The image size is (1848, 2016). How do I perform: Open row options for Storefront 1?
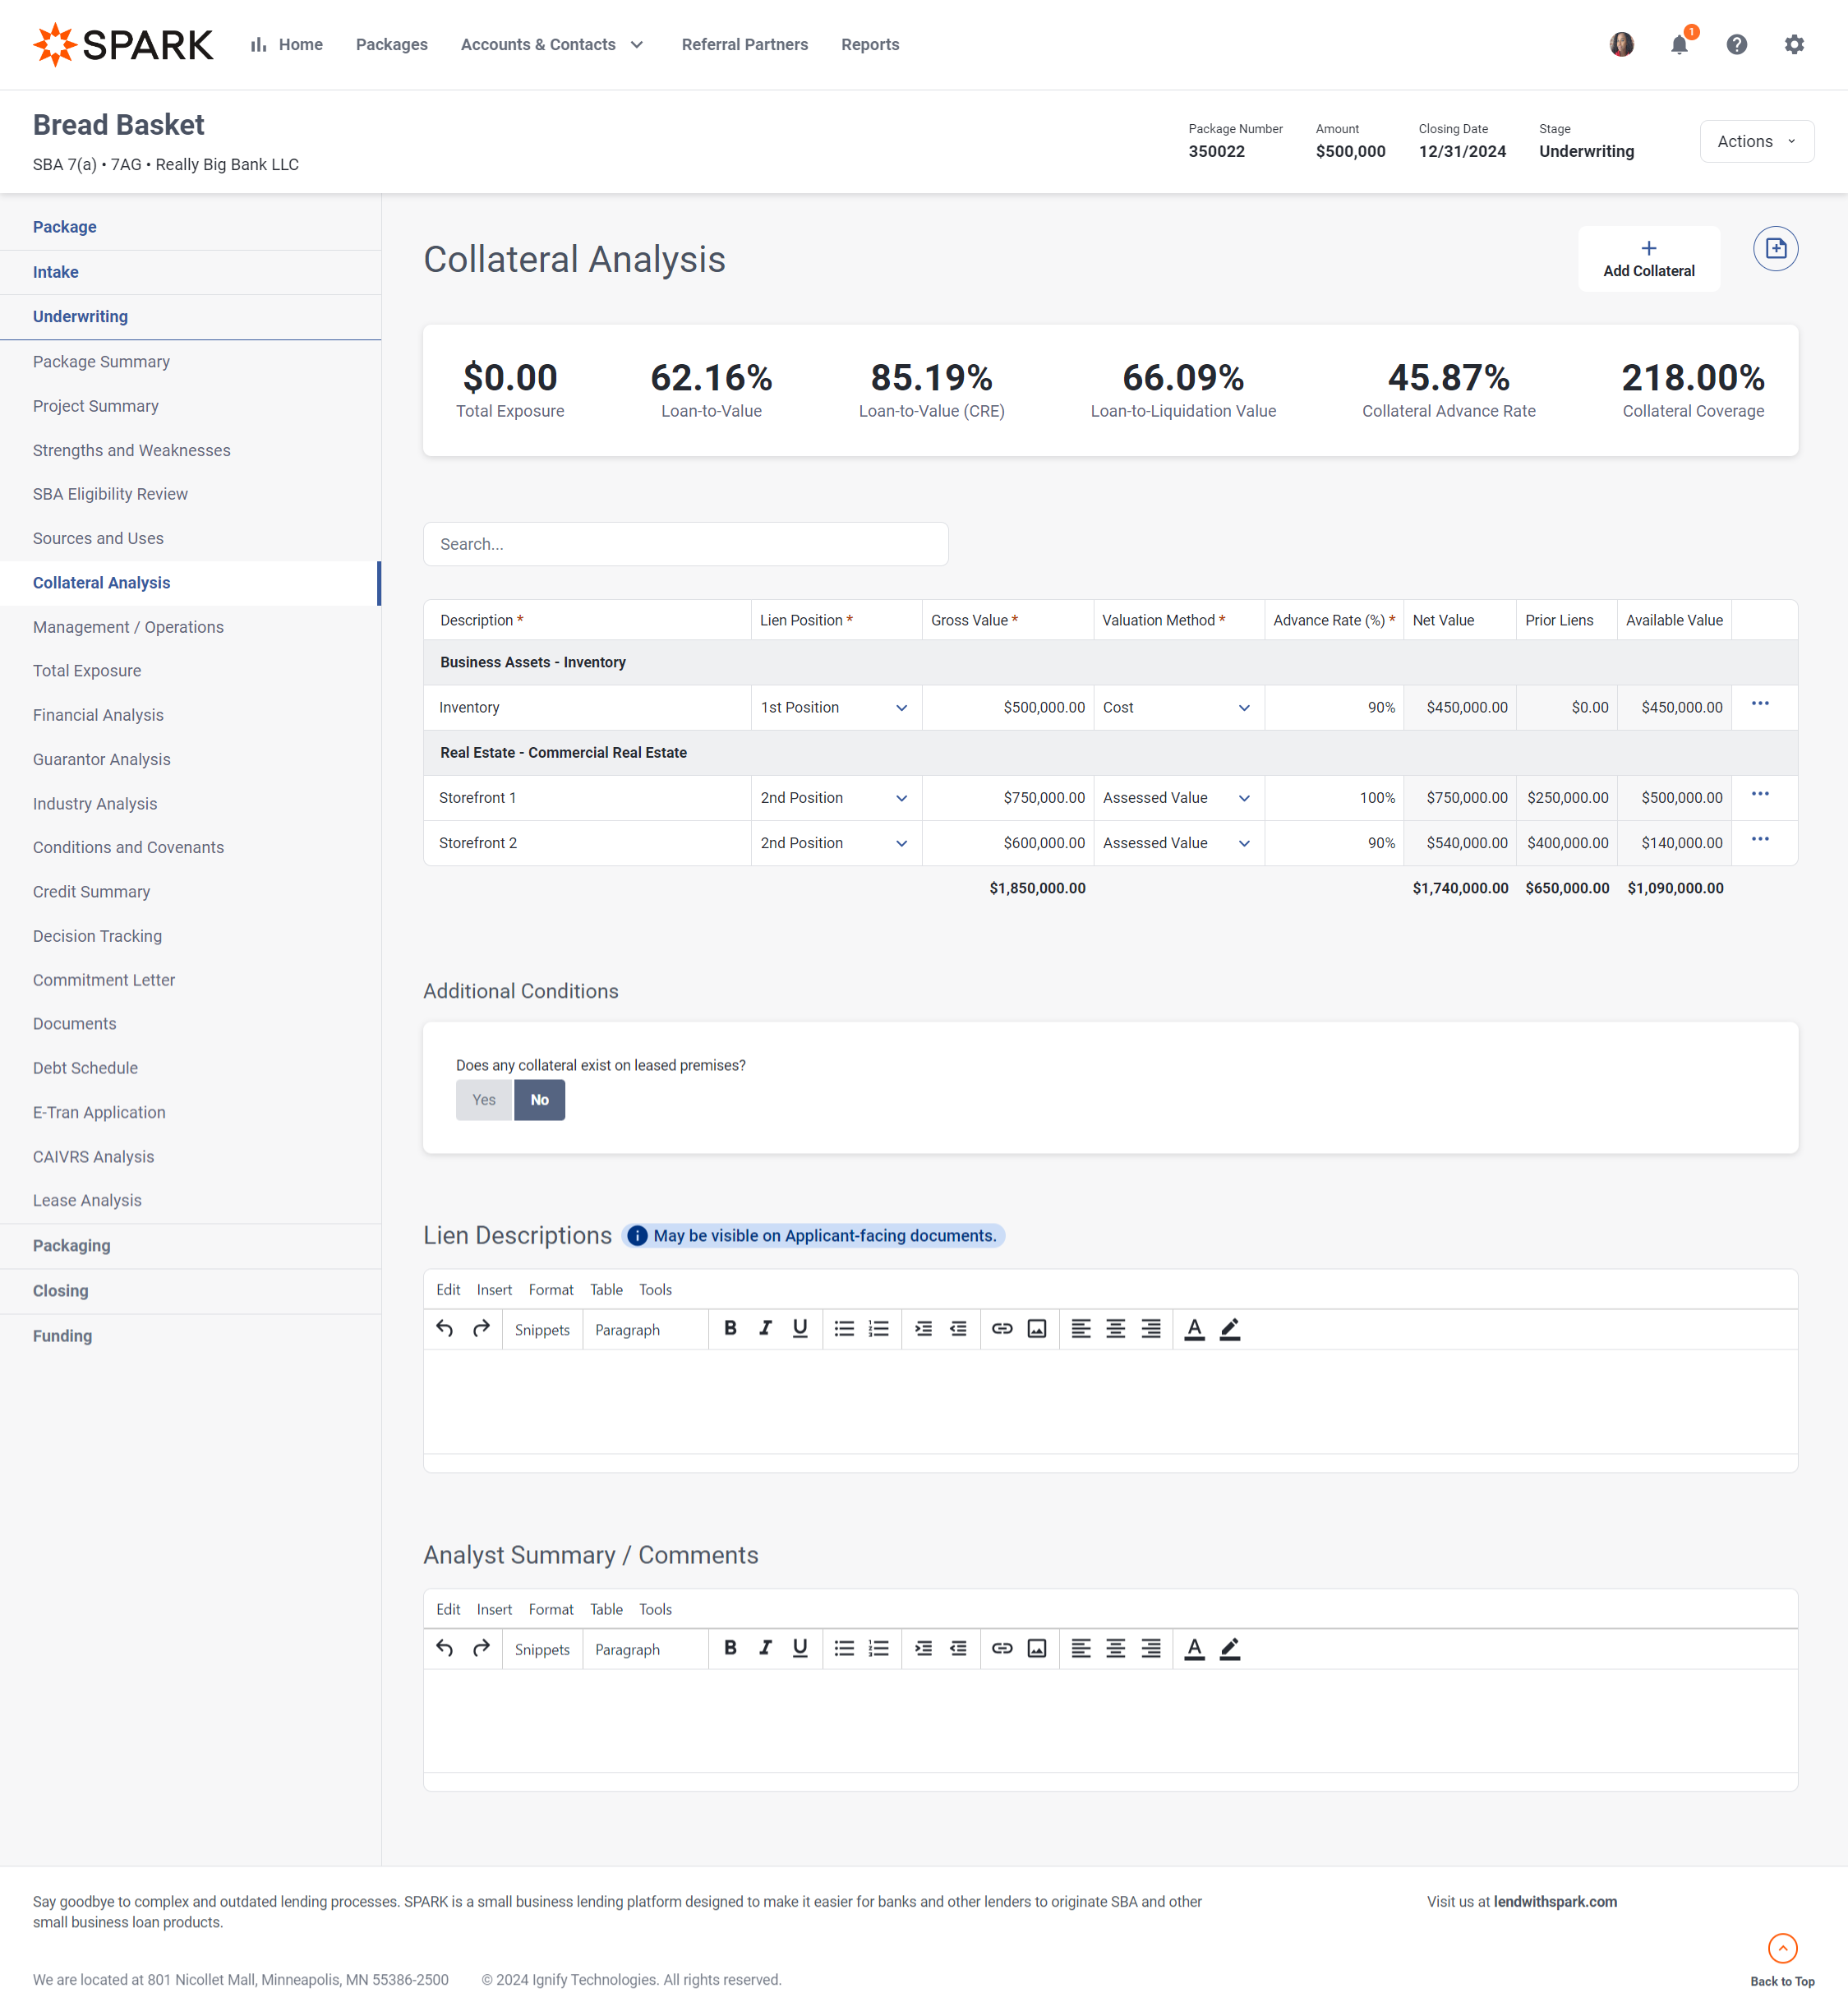point(1760,794)
